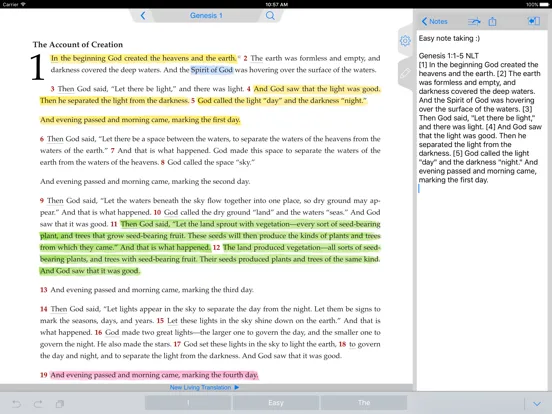The width and height of the screenshot is (552, 414).
Task: Tap verse number 16
Action: pyautogui.click(x=98, y=332)
